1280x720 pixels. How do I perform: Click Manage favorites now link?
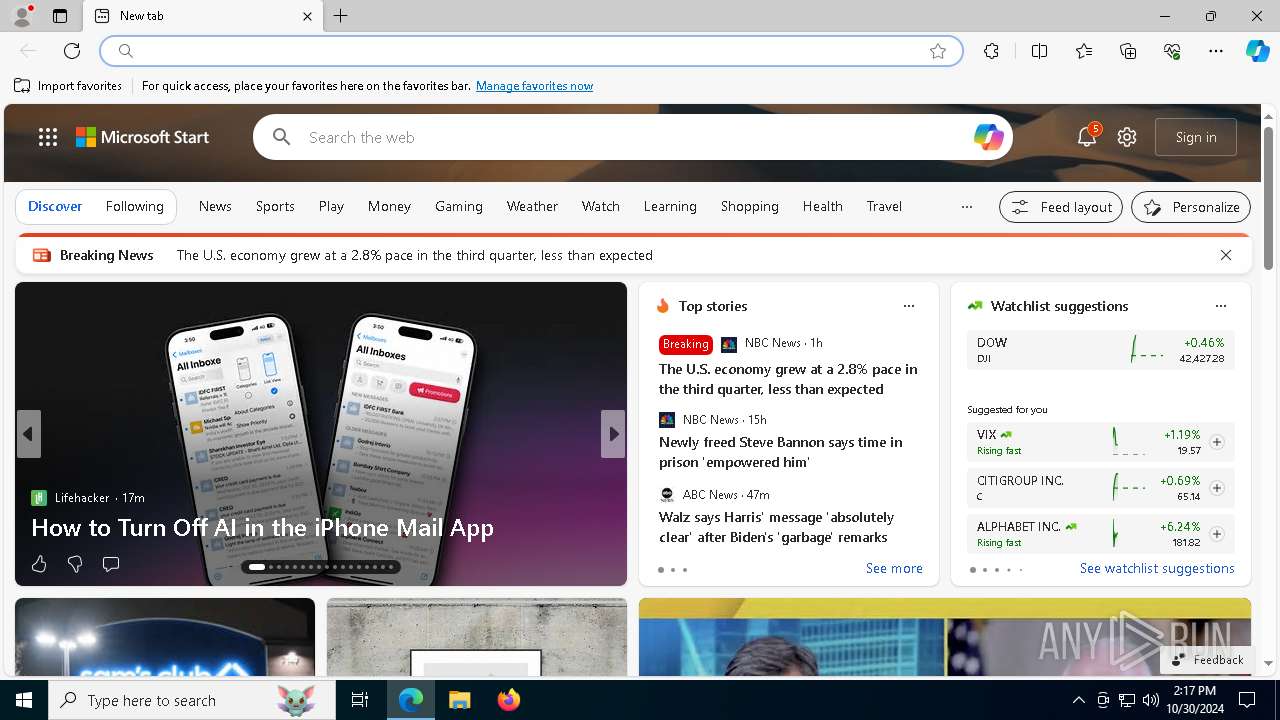point(534,86)
